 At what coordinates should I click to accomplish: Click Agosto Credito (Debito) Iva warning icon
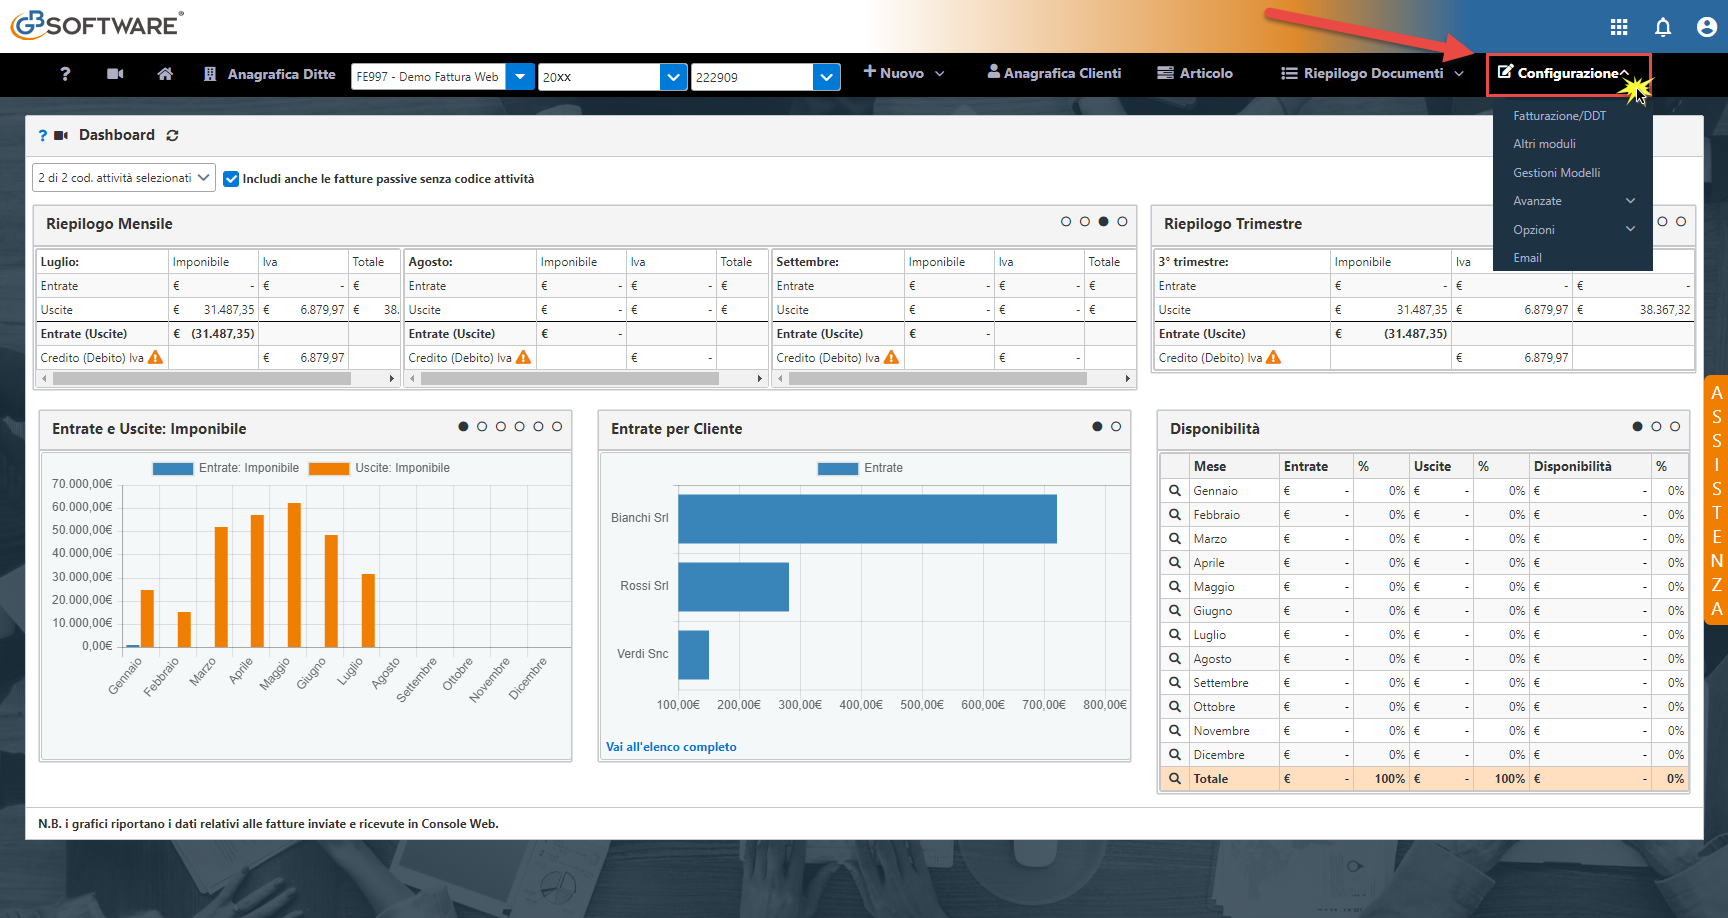[x=523, y=357]
